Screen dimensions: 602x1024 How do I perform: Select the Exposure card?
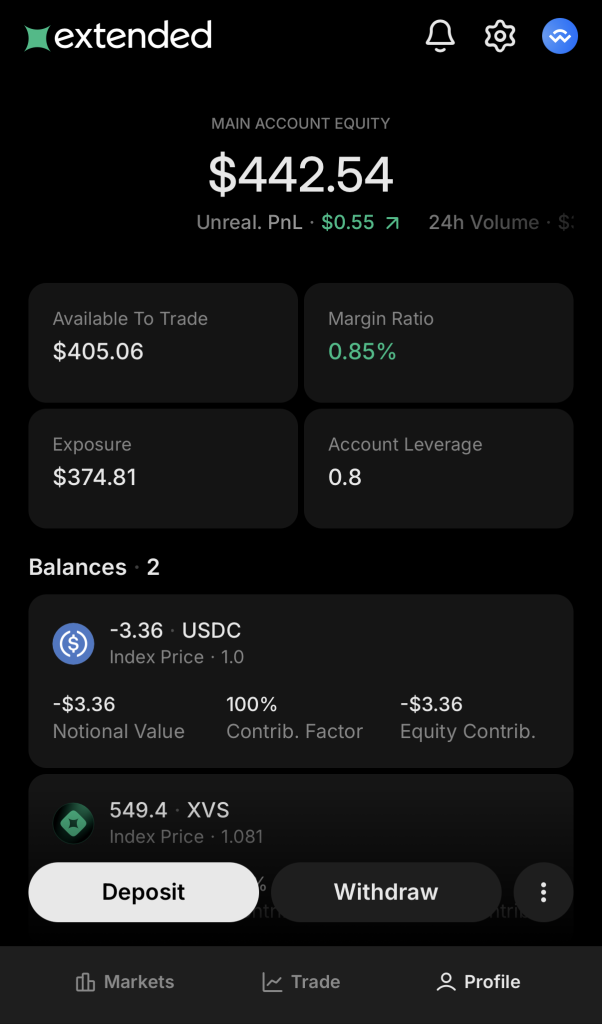point(163,468)
